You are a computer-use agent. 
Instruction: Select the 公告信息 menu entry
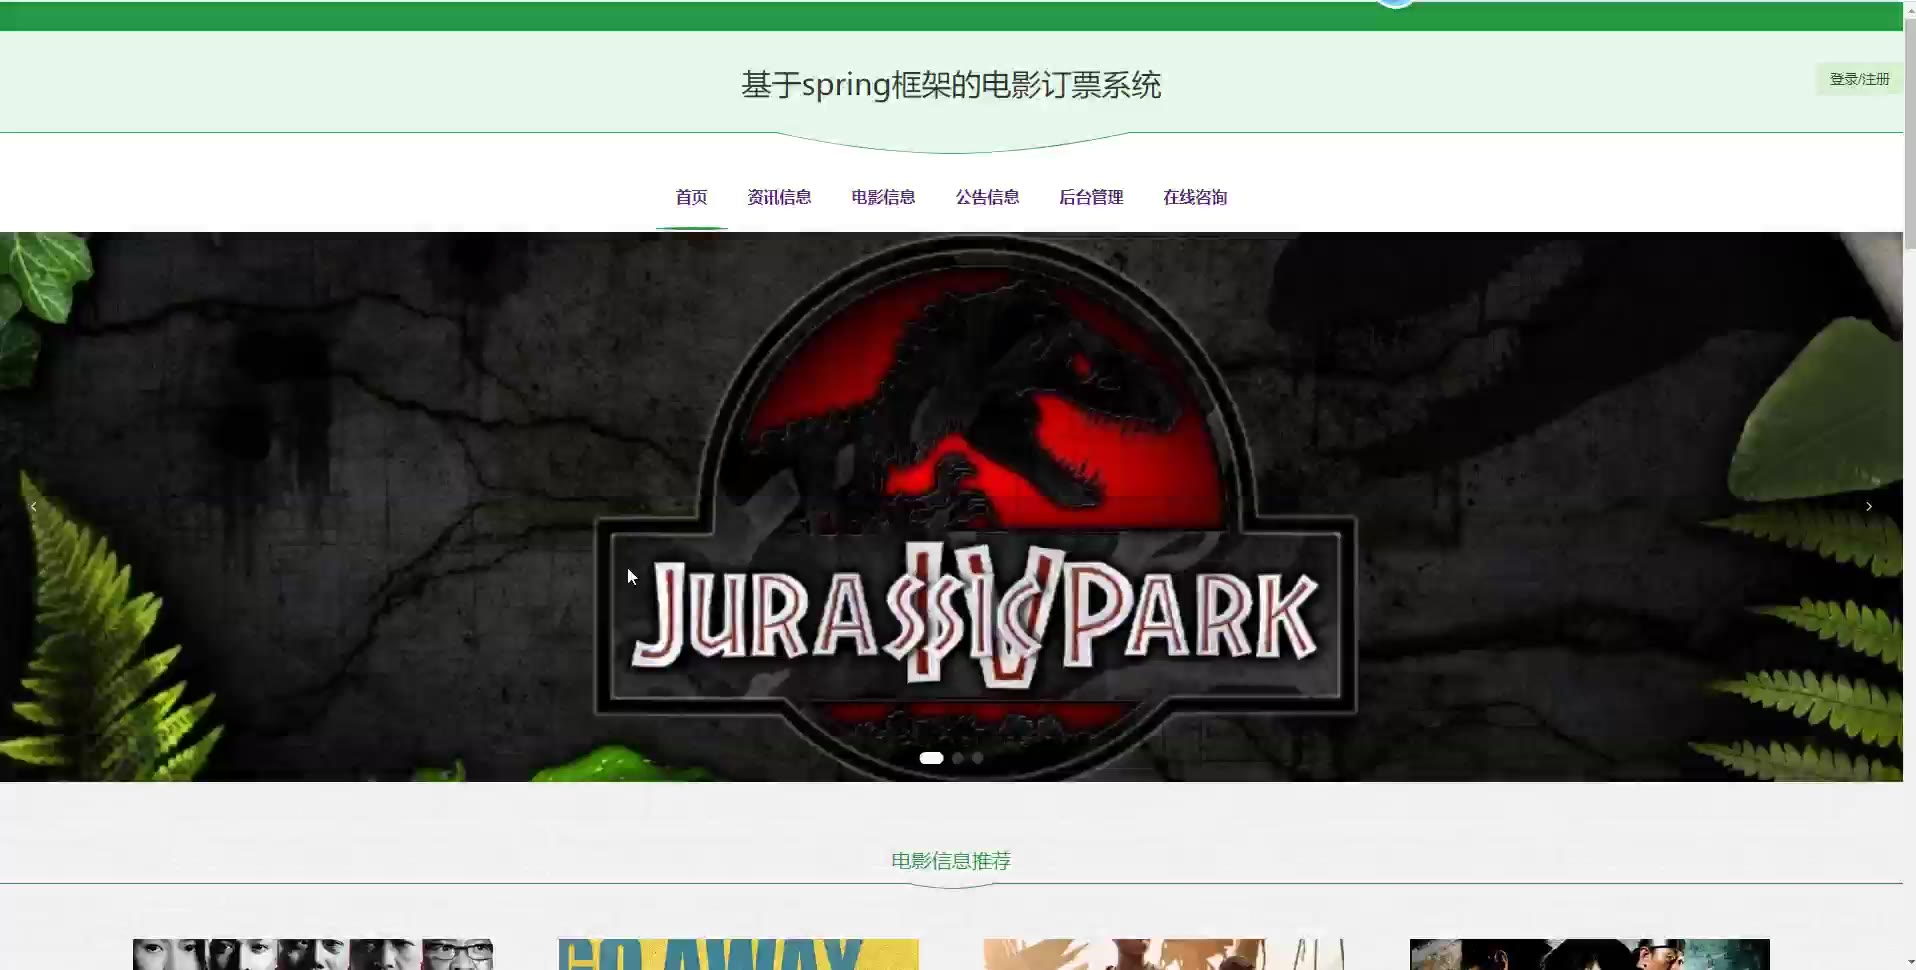tap(987, 197)
